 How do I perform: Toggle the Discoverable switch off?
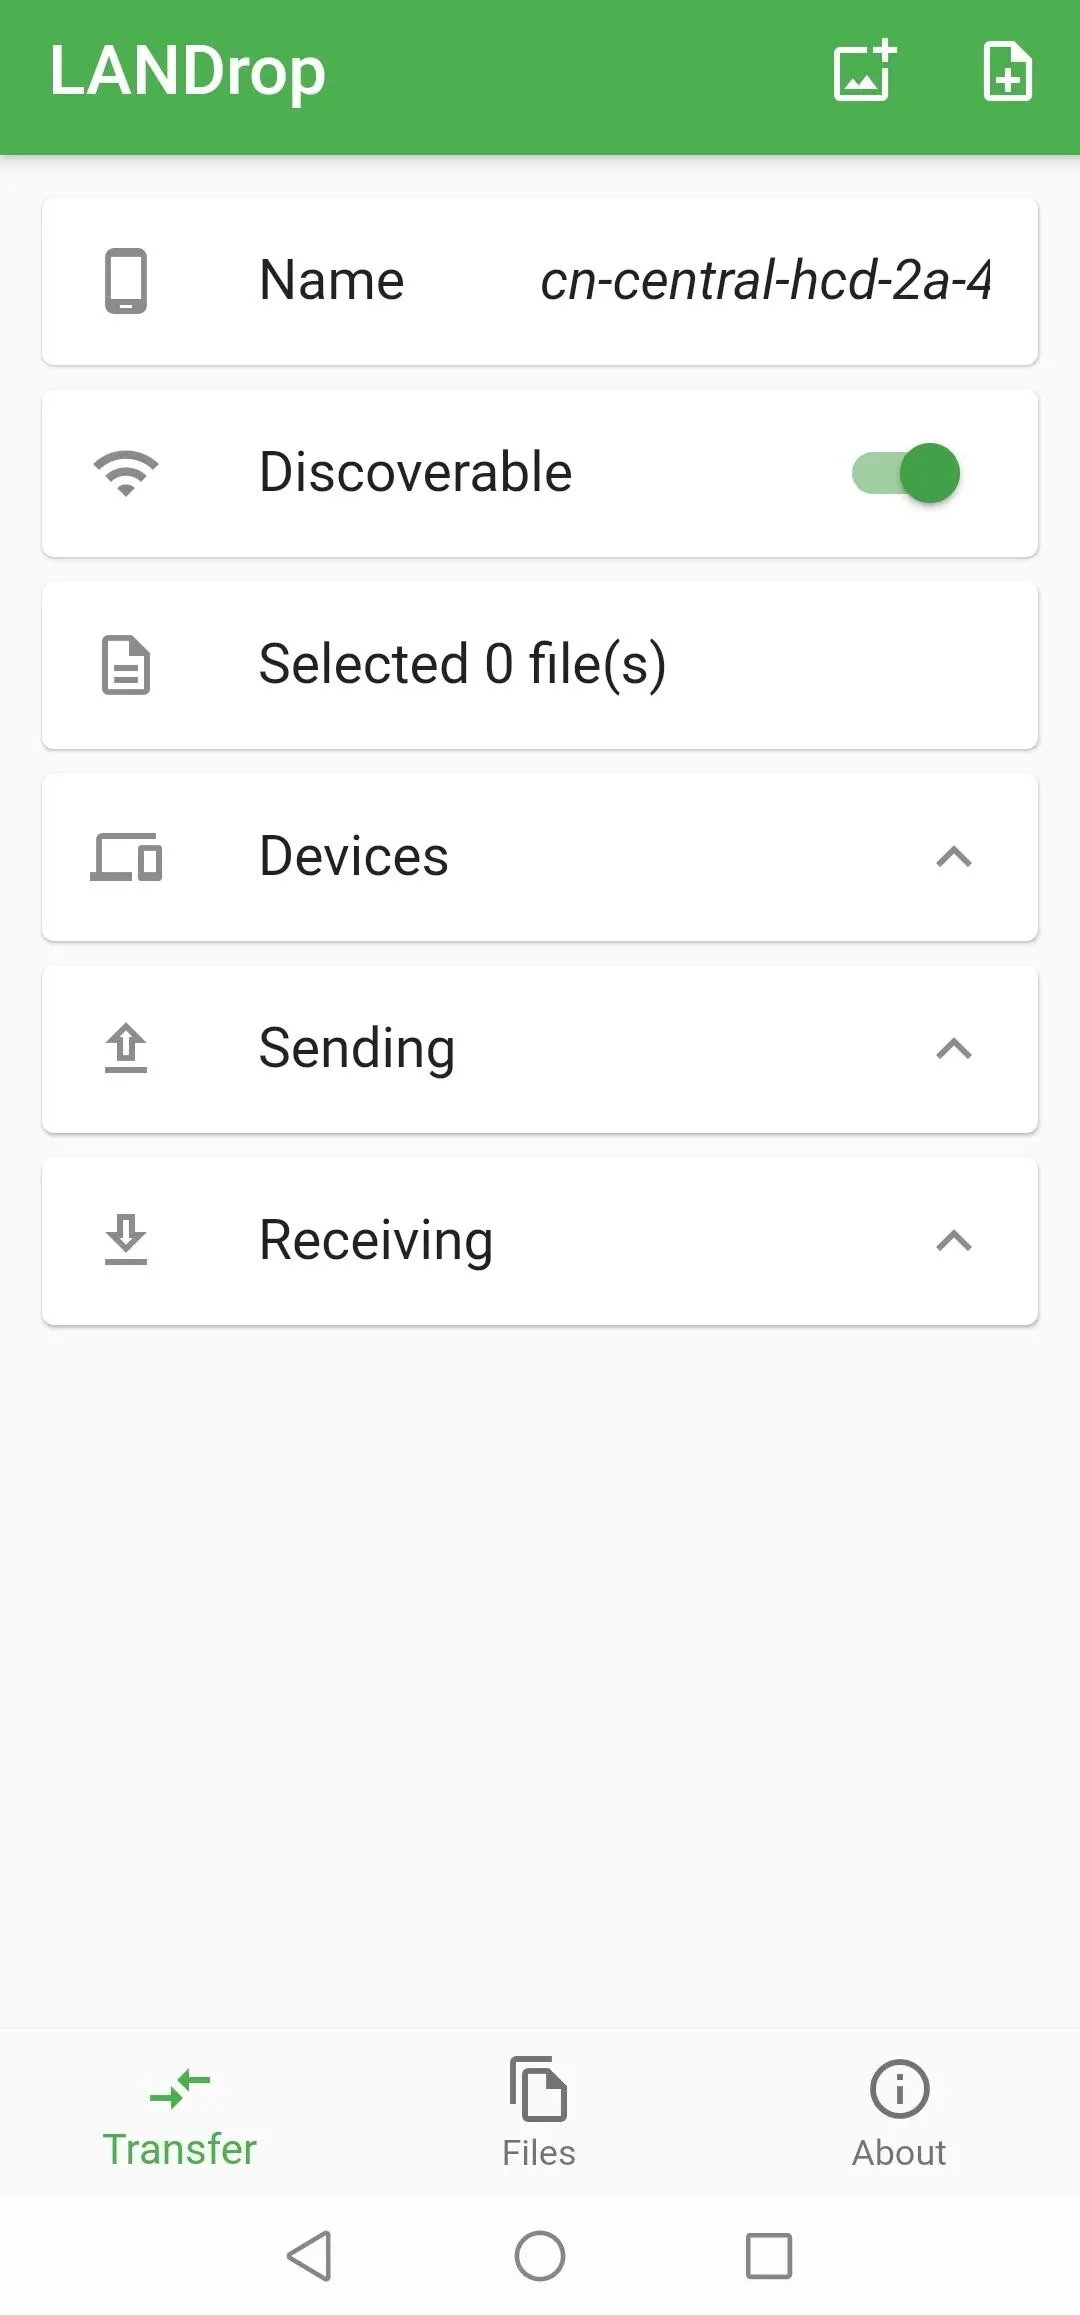tap(906, 473)
